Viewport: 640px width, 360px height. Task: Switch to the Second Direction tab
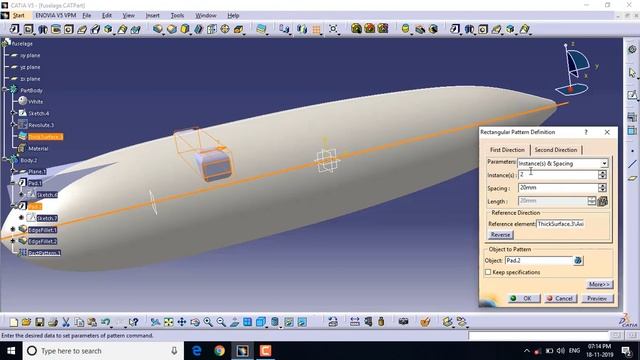pos(556,150)
